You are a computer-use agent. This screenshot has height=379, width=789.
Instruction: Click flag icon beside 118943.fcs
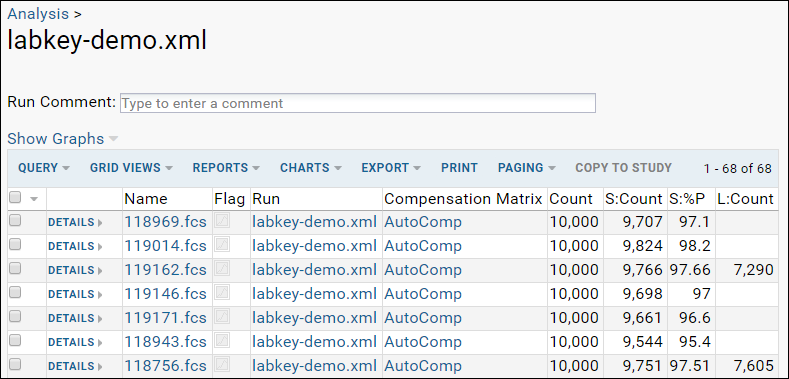coord(222,341)
